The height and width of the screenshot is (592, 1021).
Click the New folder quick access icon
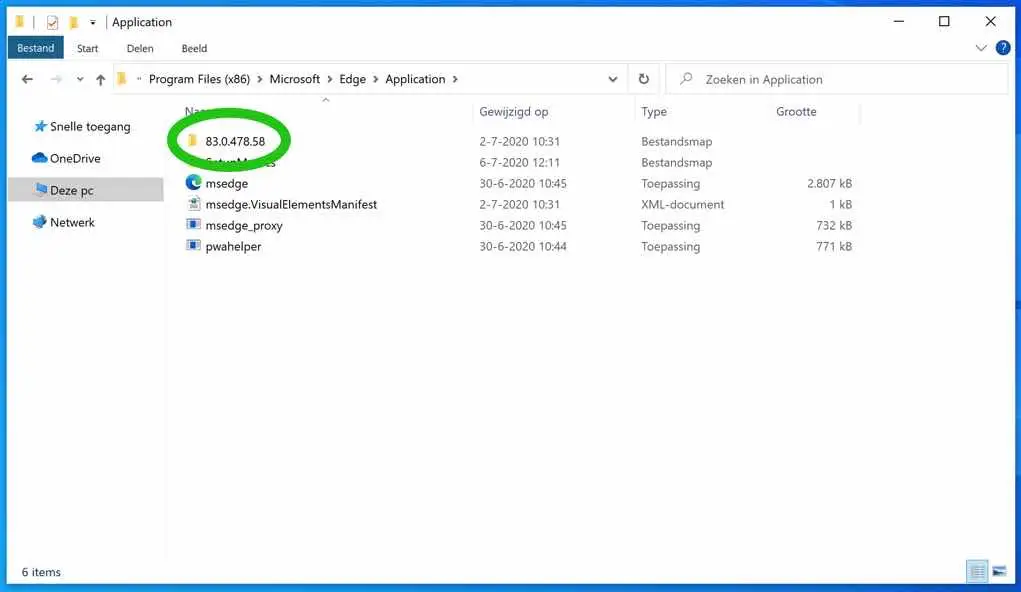[74, 22]
